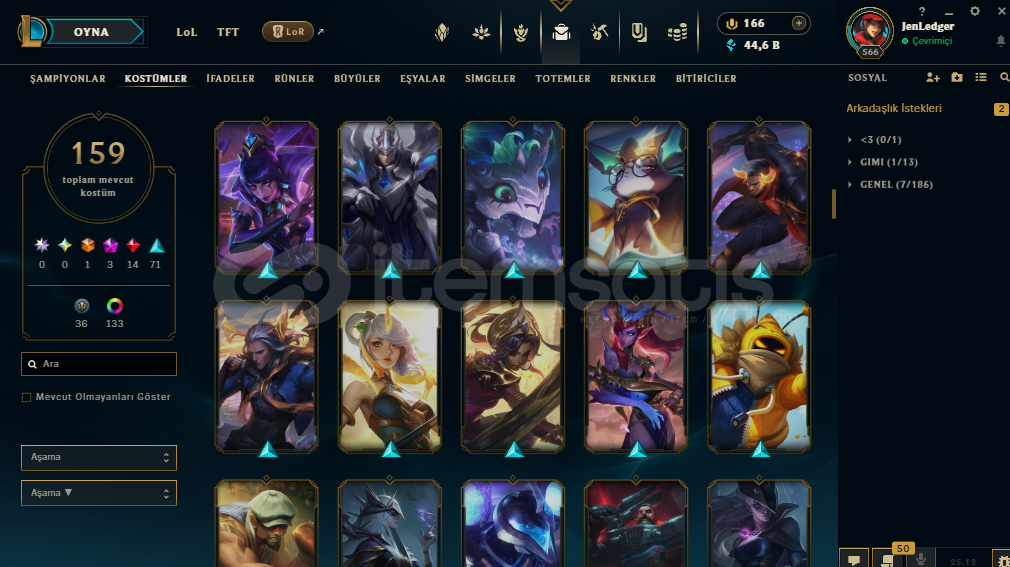Open the TFT link in header

(x=227, y=32)
